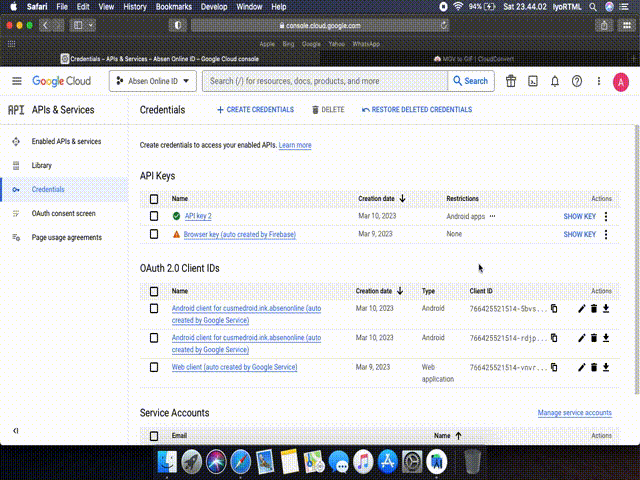Open Safari from the Dock
640x480 pixels.
241,461
